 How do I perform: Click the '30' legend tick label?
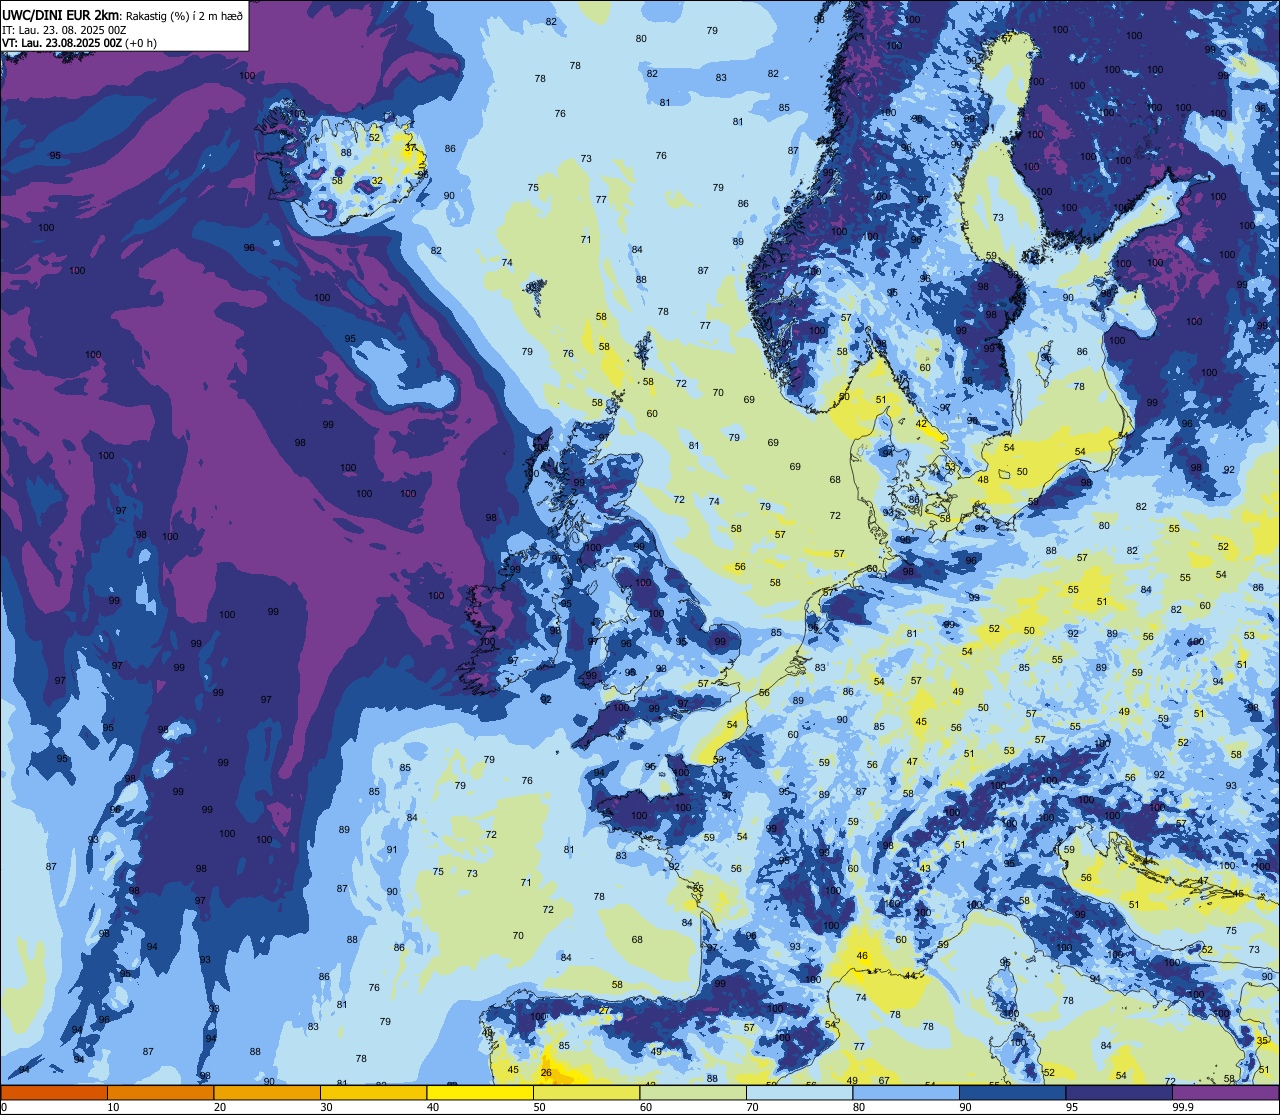tap(327, 1107)
